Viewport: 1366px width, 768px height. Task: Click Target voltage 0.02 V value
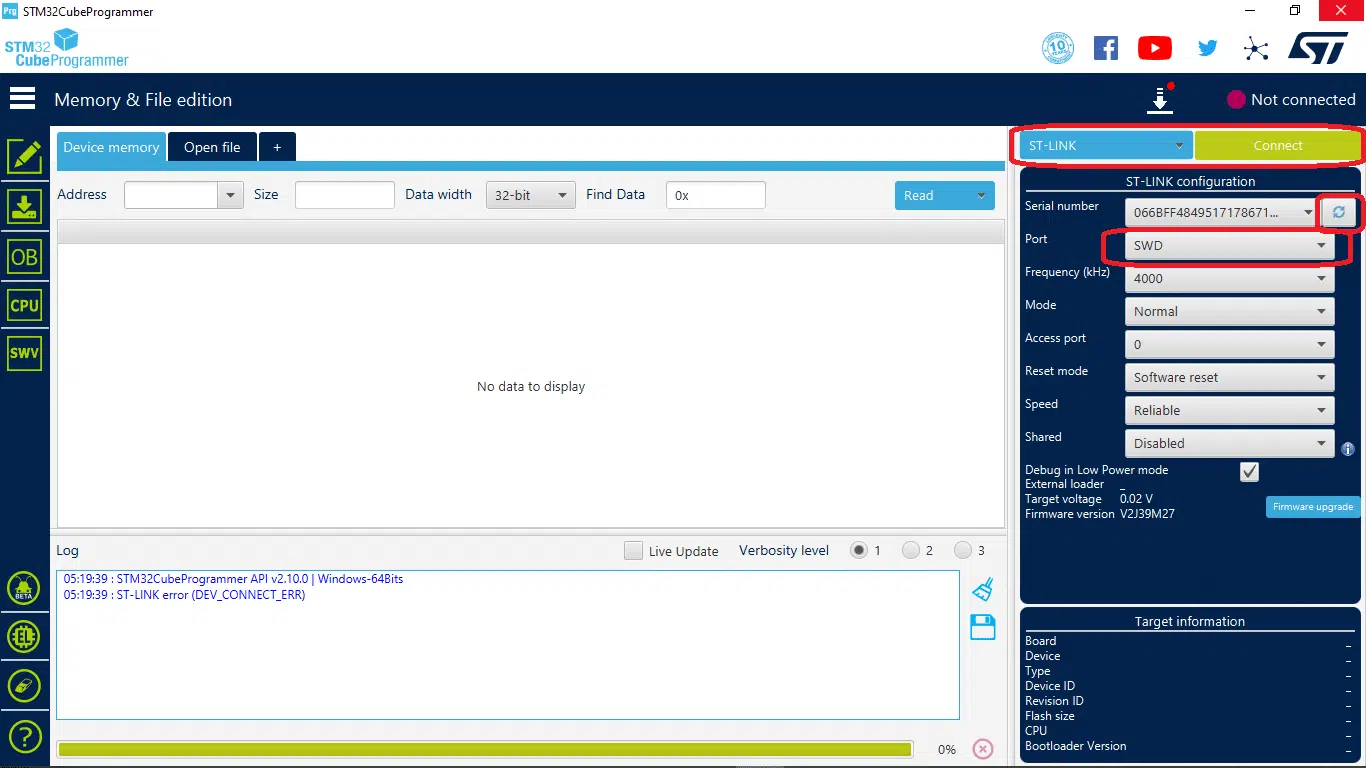coord(1136,499)
